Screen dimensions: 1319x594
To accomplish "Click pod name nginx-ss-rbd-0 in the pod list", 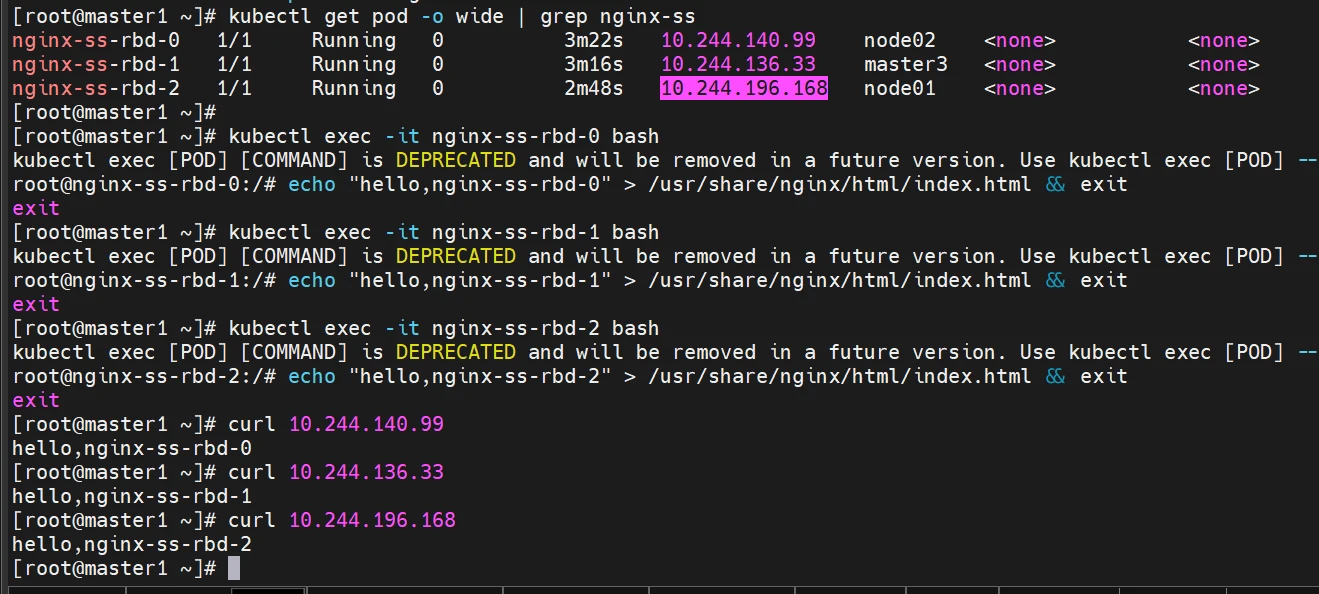I will (96, 40).
